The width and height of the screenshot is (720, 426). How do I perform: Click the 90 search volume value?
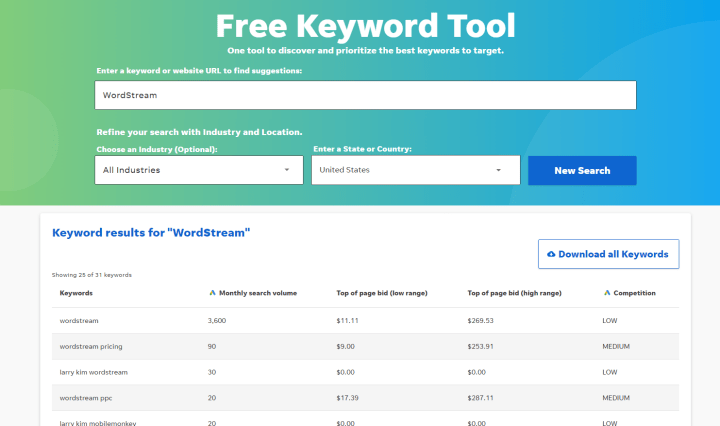[212, 347]
